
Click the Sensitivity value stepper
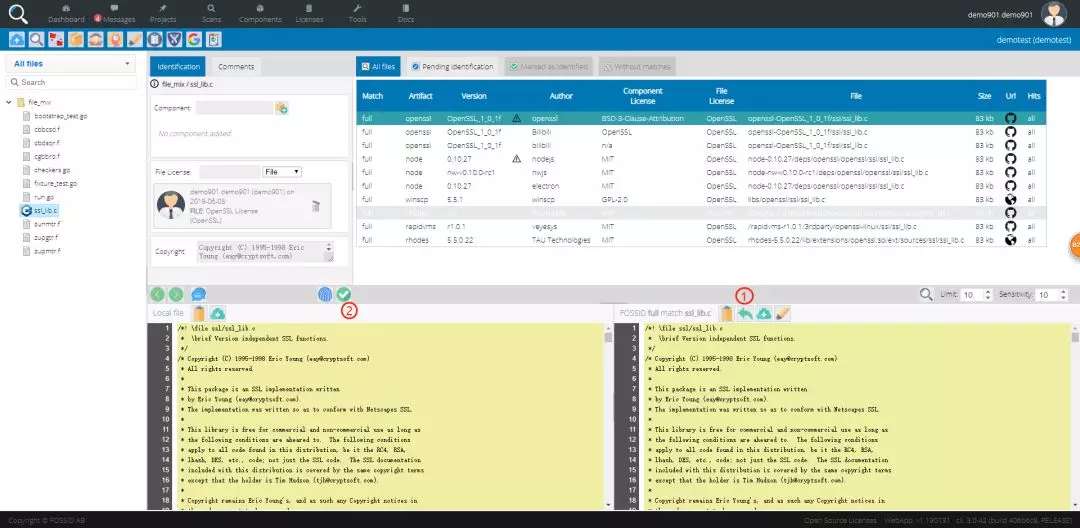click(x=1063, y=295)
